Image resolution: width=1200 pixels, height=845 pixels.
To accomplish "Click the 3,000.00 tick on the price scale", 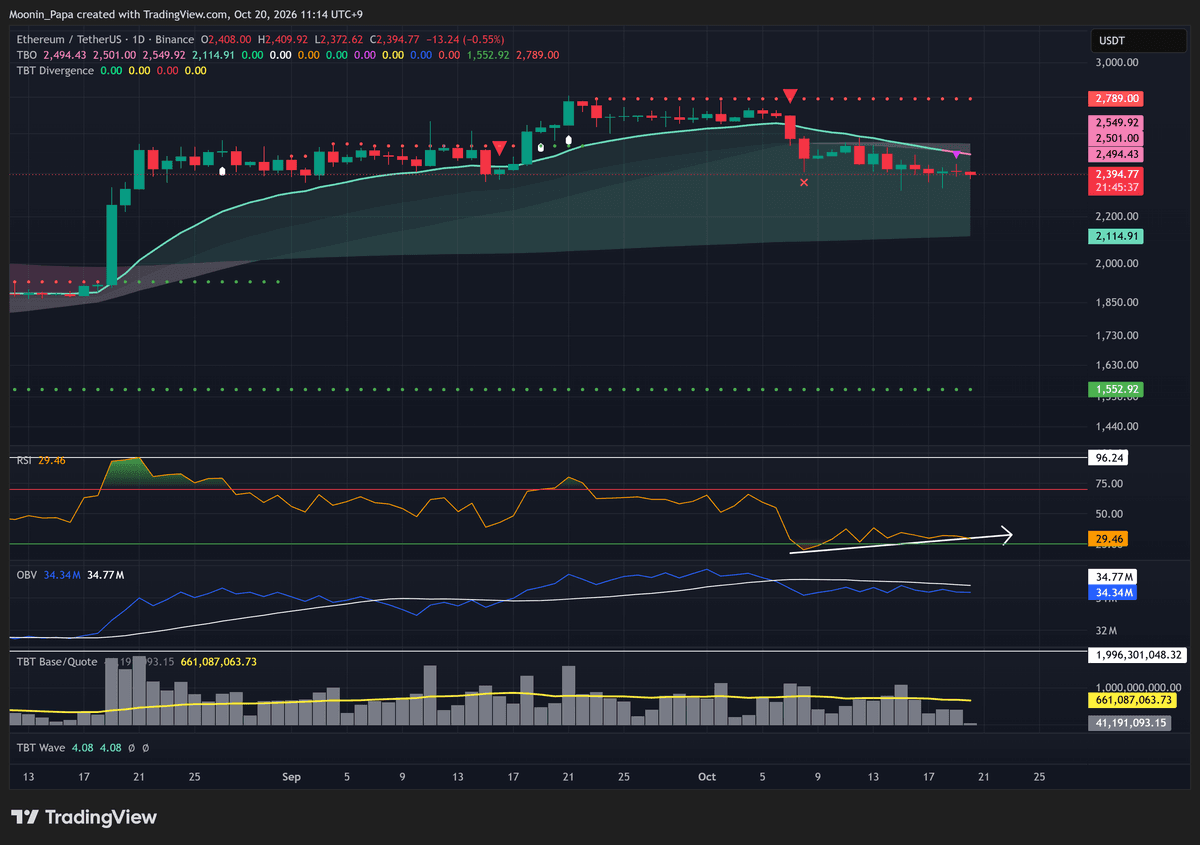I will pos(1118,62).
